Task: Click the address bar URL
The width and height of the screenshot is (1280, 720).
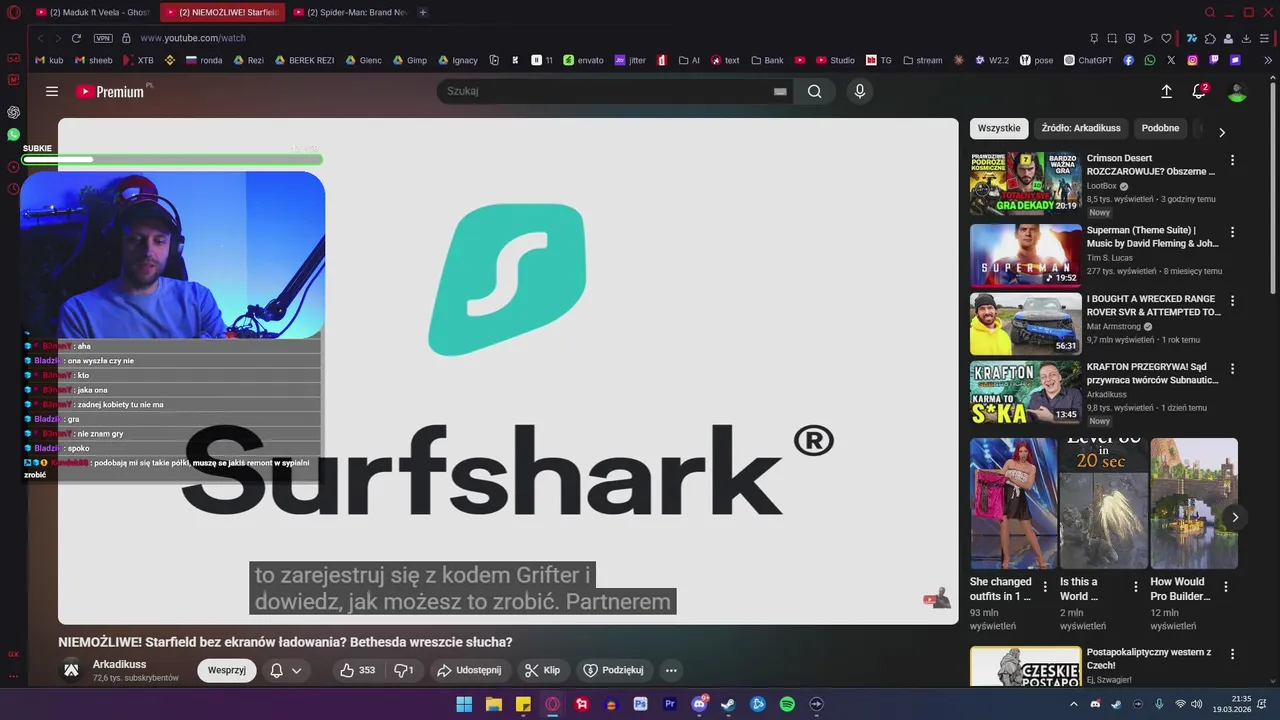Action: (193, 38)
